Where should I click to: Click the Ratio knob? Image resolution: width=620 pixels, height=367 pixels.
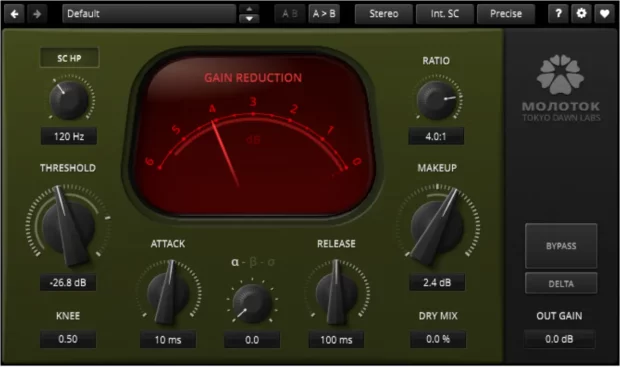pos(437,100)
